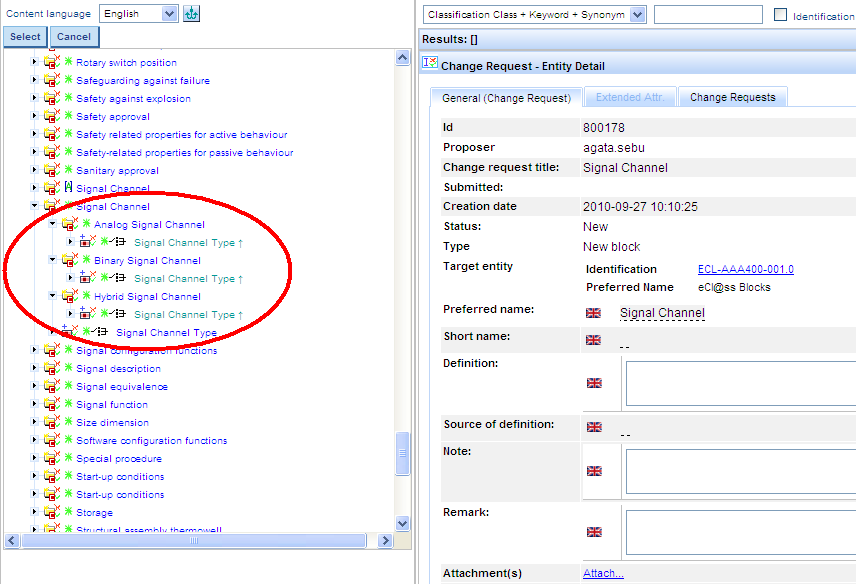Enable the Identification checkbox
The width and height of the screenshot is (856, 584).
coord(781,15)
